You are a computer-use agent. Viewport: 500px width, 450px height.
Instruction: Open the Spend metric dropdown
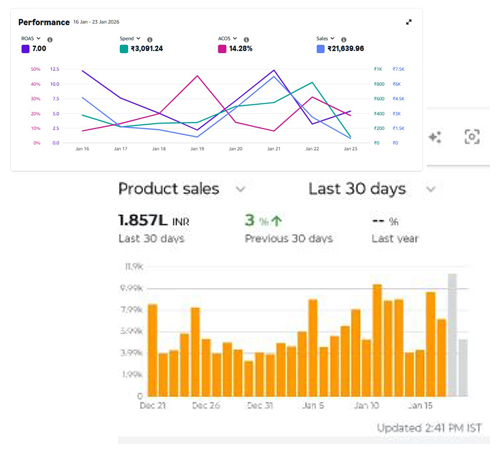130,38
